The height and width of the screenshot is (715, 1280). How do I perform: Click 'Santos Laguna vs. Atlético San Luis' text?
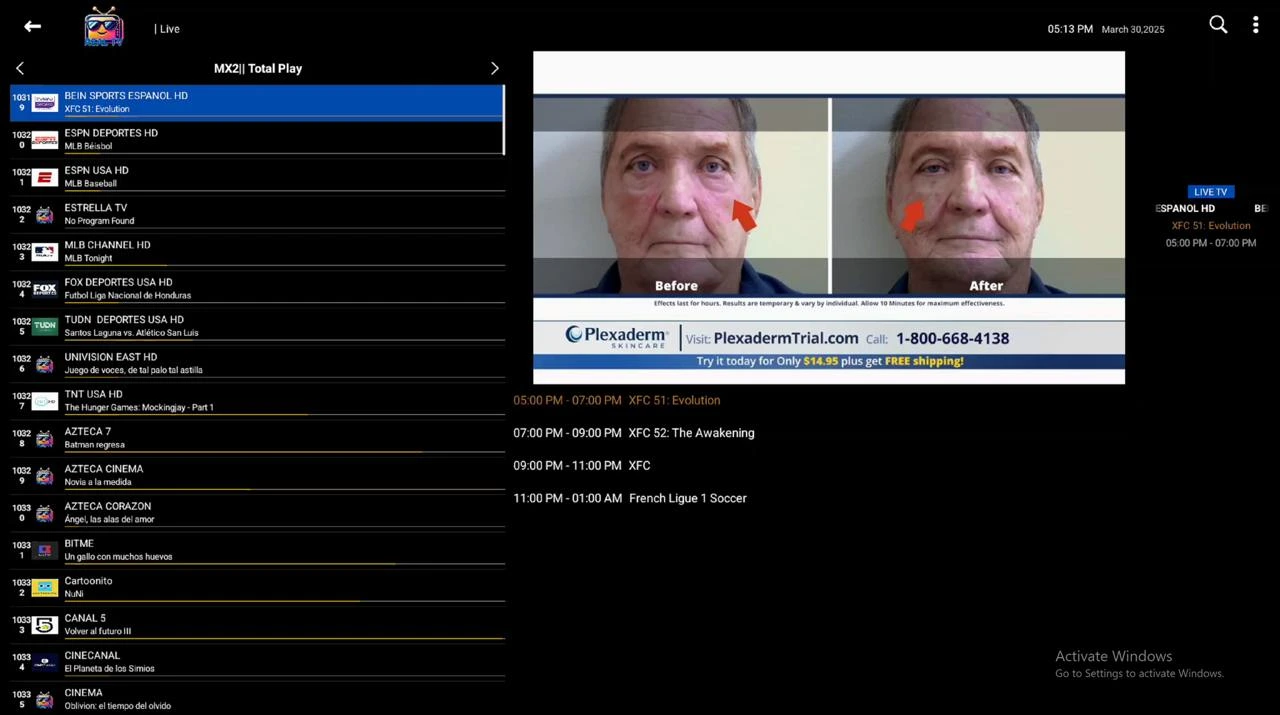132,333
